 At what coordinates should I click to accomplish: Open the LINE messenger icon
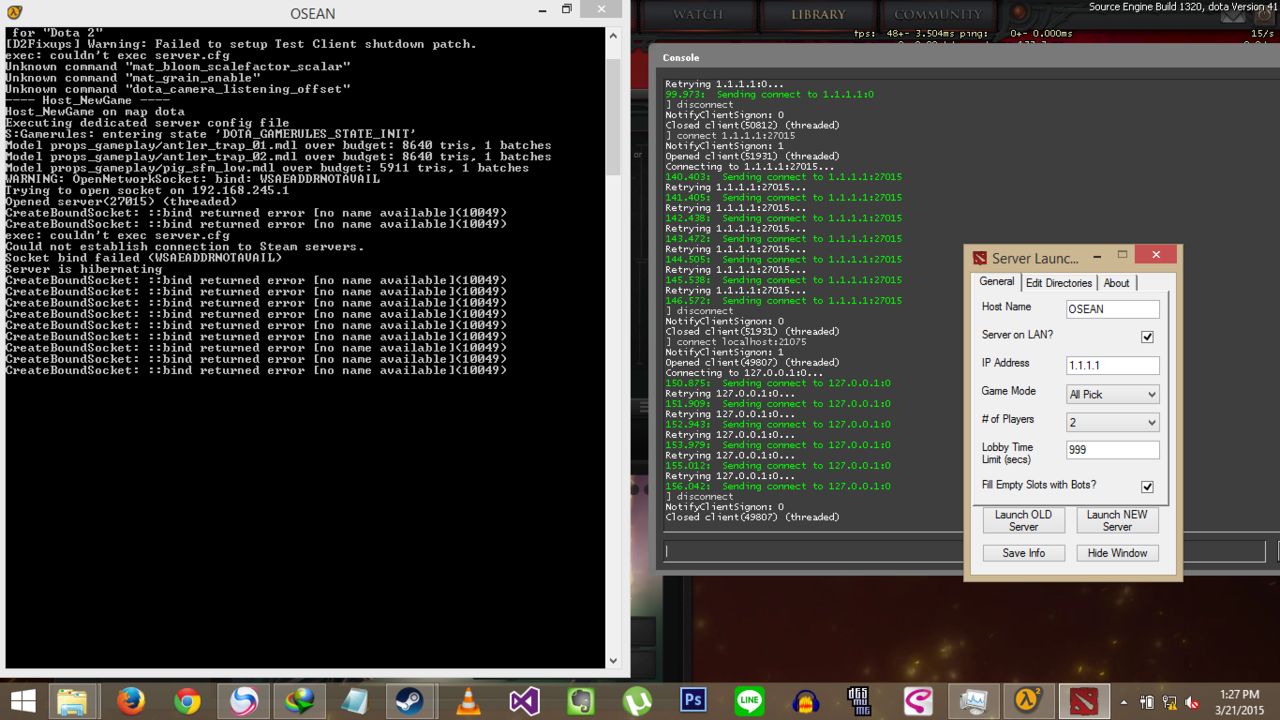tap(749, 701)
